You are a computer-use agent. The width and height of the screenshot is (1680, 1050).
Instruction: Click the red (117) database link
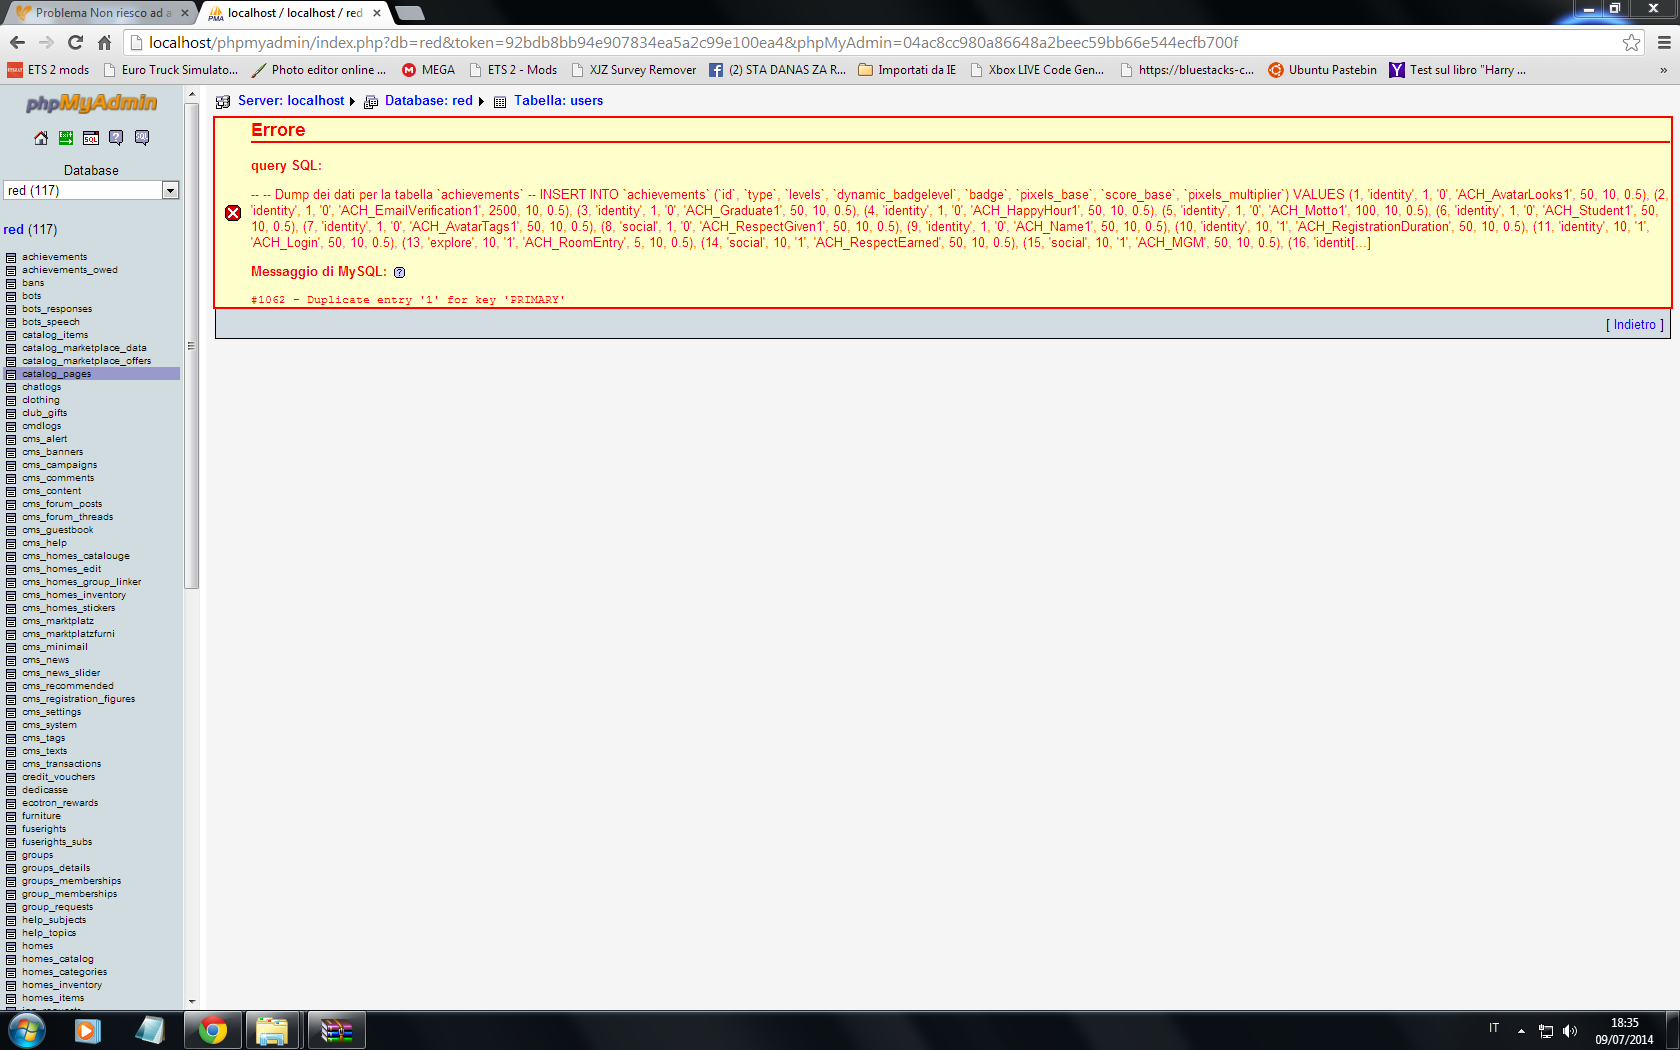pyautogui.click(x=30, y=229)
